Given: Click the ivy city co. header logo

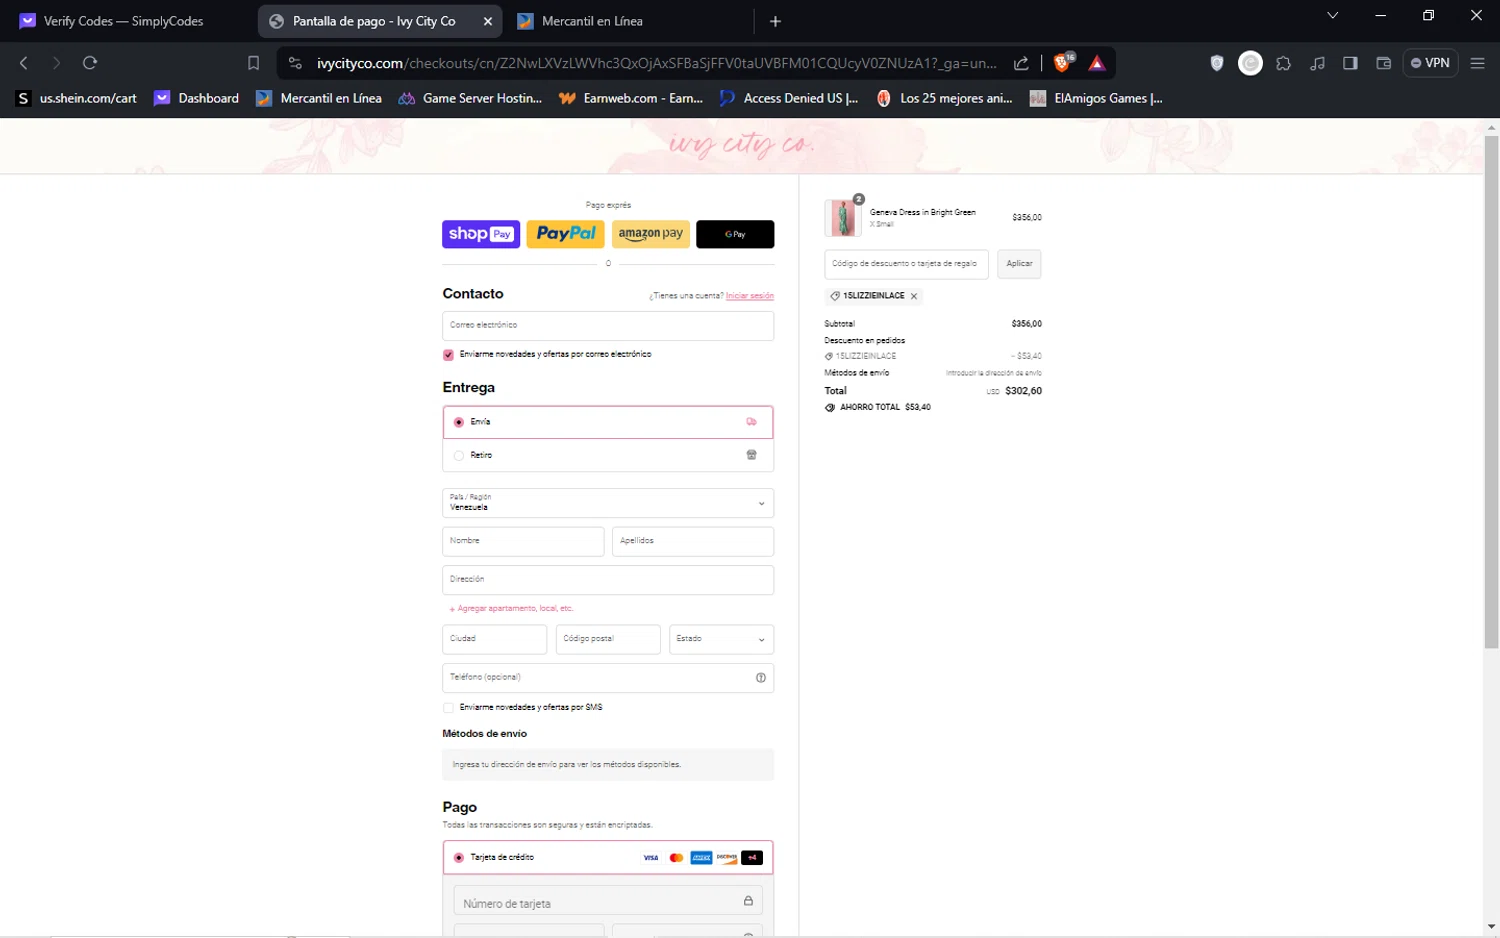Looking at the screenshot, I should coord(742,146).
